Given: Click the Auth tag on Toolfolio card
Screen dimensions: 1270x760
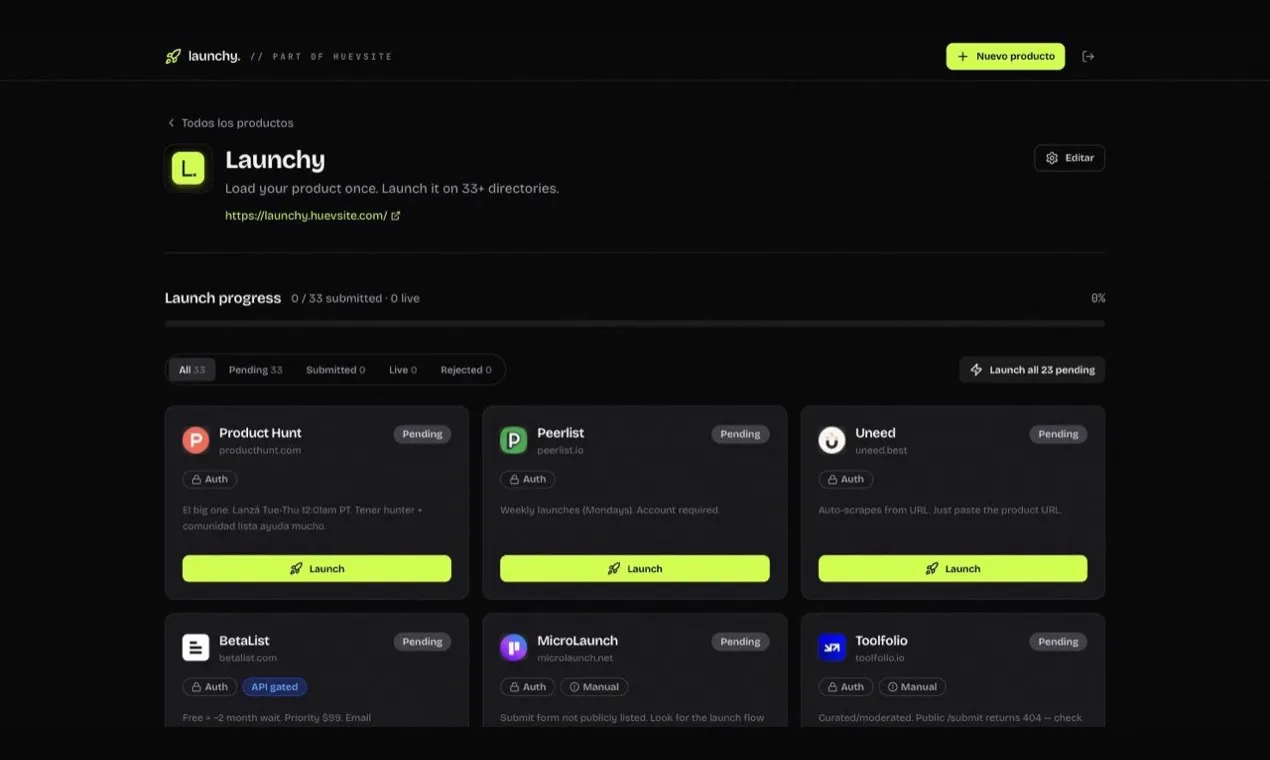Looking at the screenshot, I should click(x=846, y=687).
